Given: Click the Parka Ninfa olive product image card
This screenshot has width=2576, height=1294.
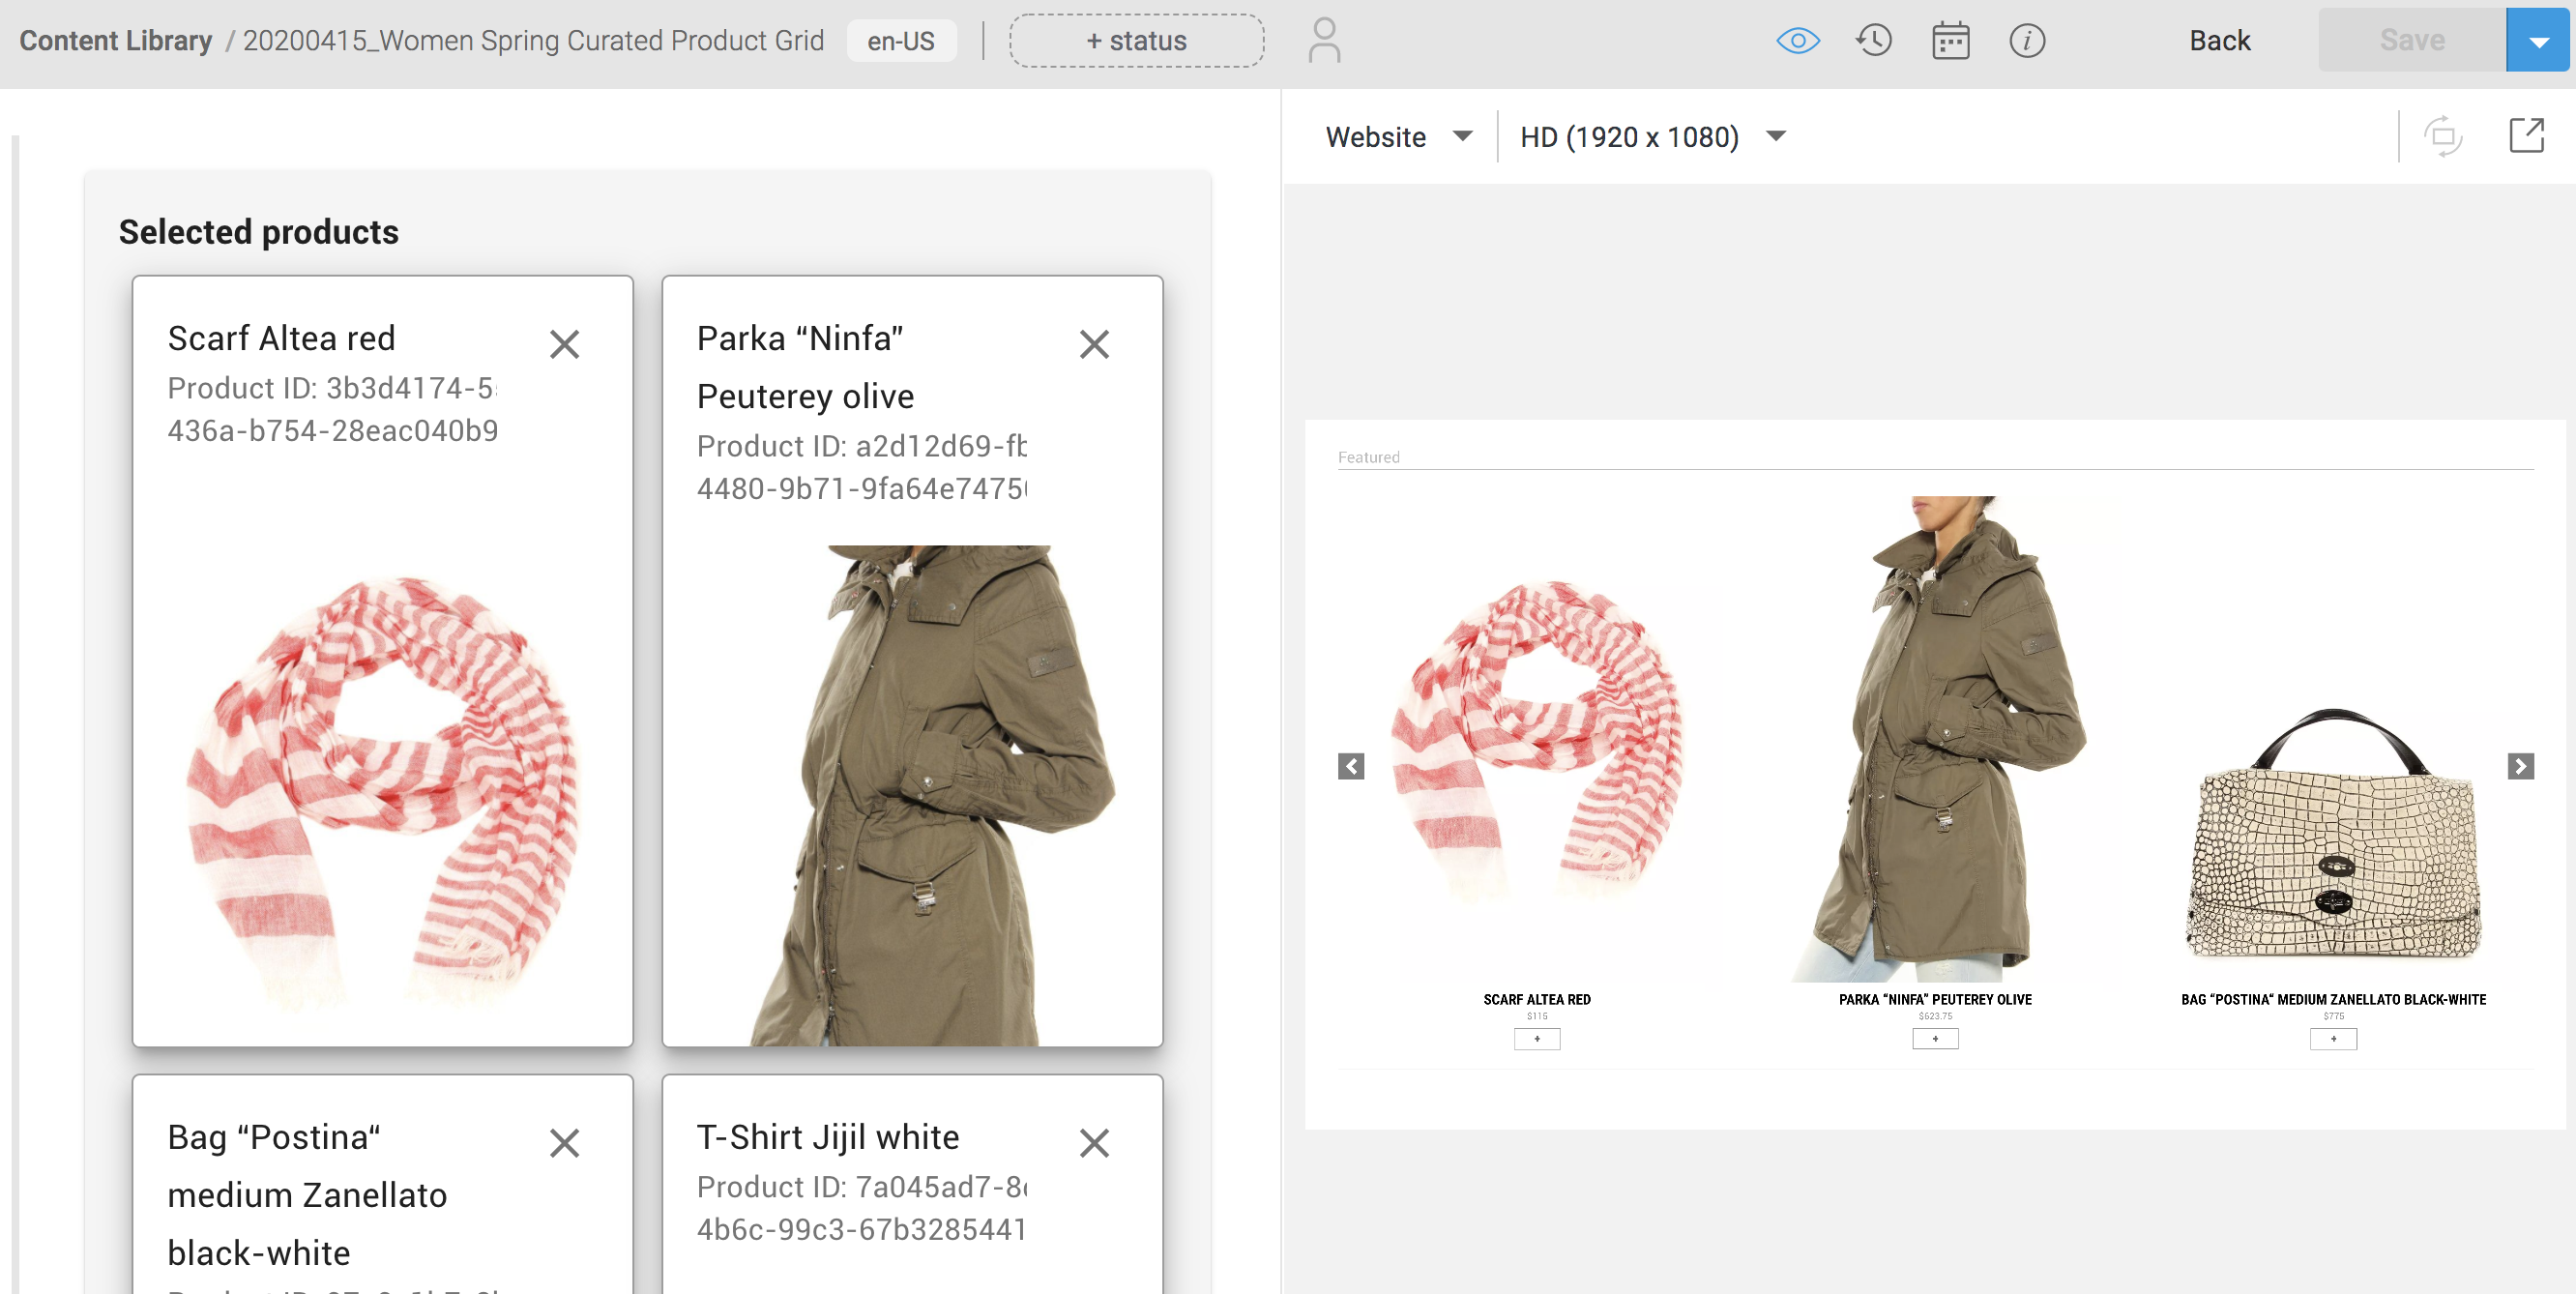Looking at the screenshot, I should point(912,796).
